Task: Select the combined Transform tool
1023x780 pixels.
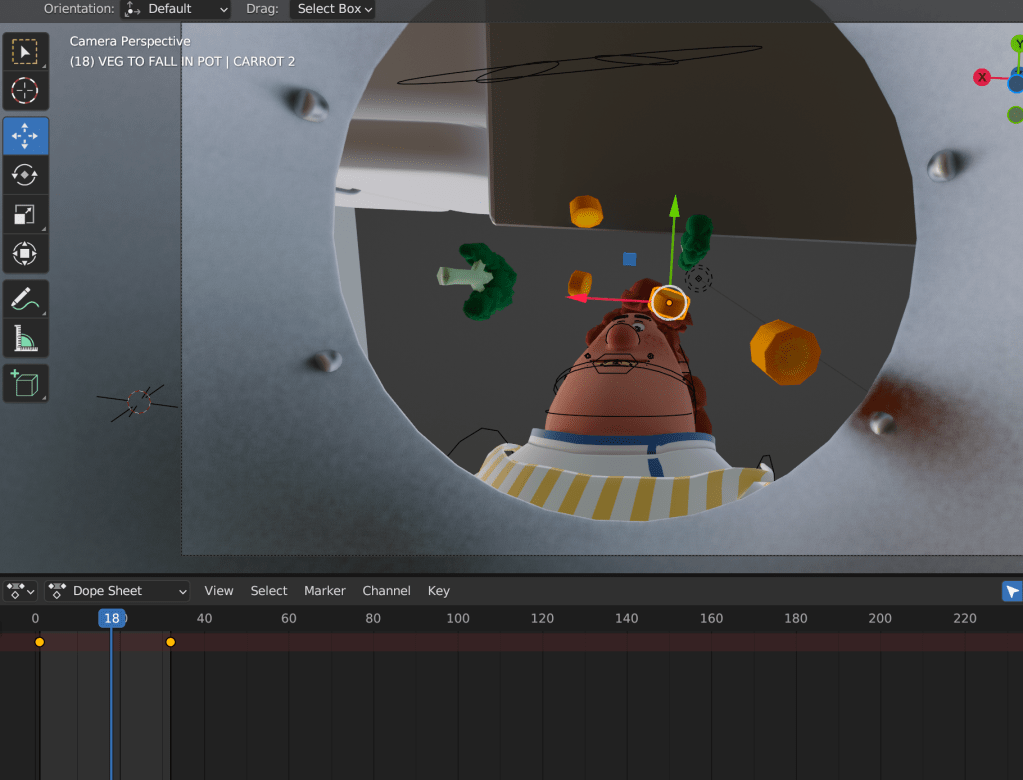Action: coord(25,253)
